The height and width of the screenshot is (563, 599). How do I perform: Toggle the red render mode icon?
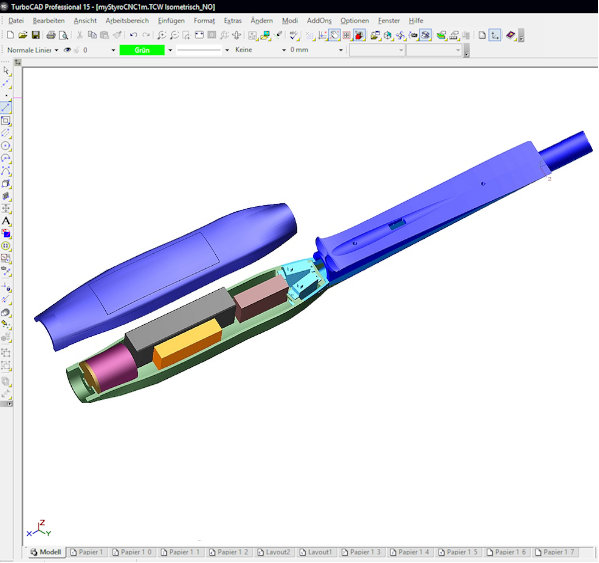coord(359,35)
